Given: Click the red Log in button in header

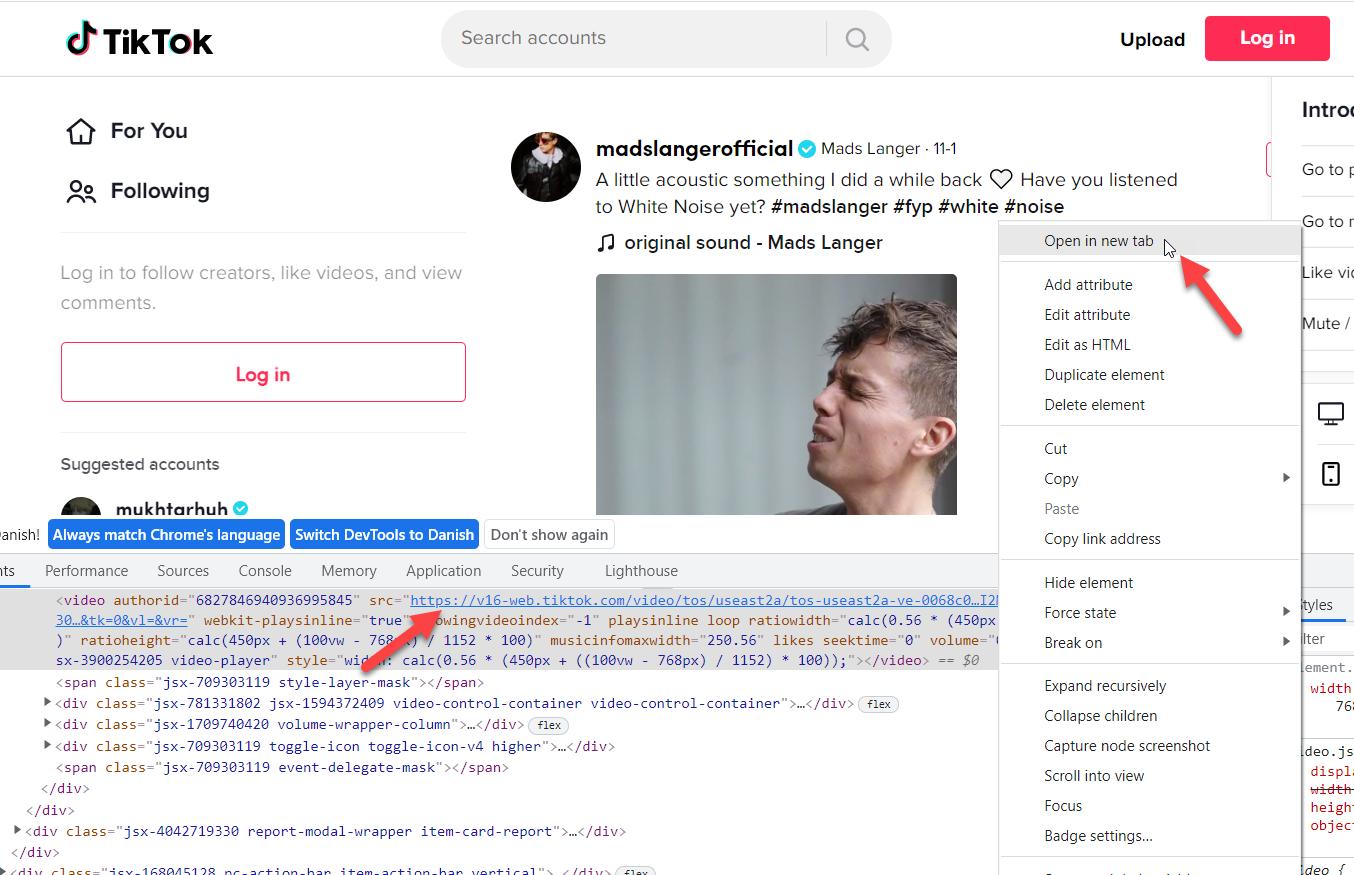Looking at the screenshot, I should pos(1267,39).
